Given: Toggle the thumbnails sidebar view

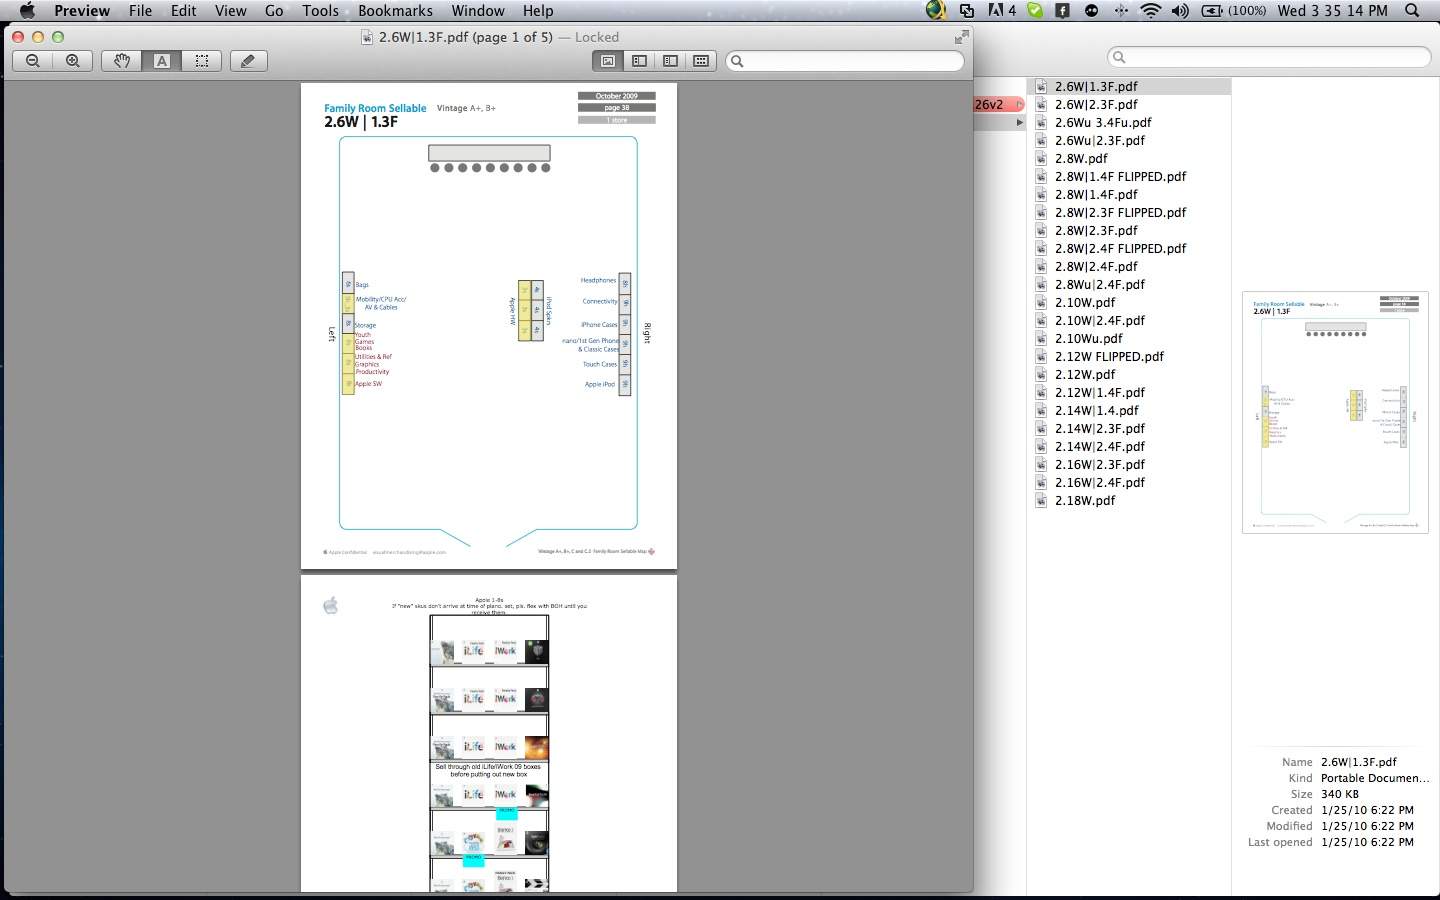Looking at the screenshot, I should (639, 61).
